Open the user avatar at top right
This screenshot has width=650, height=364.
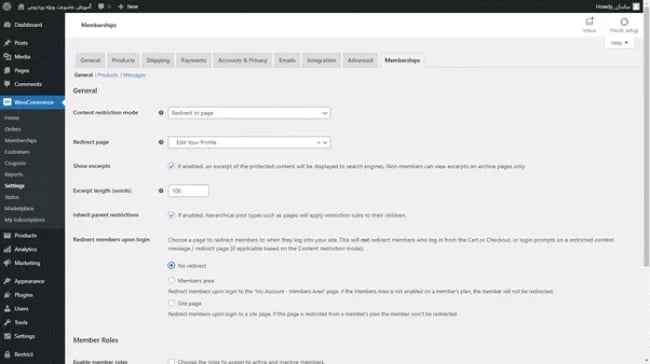(x=636, y=7)
